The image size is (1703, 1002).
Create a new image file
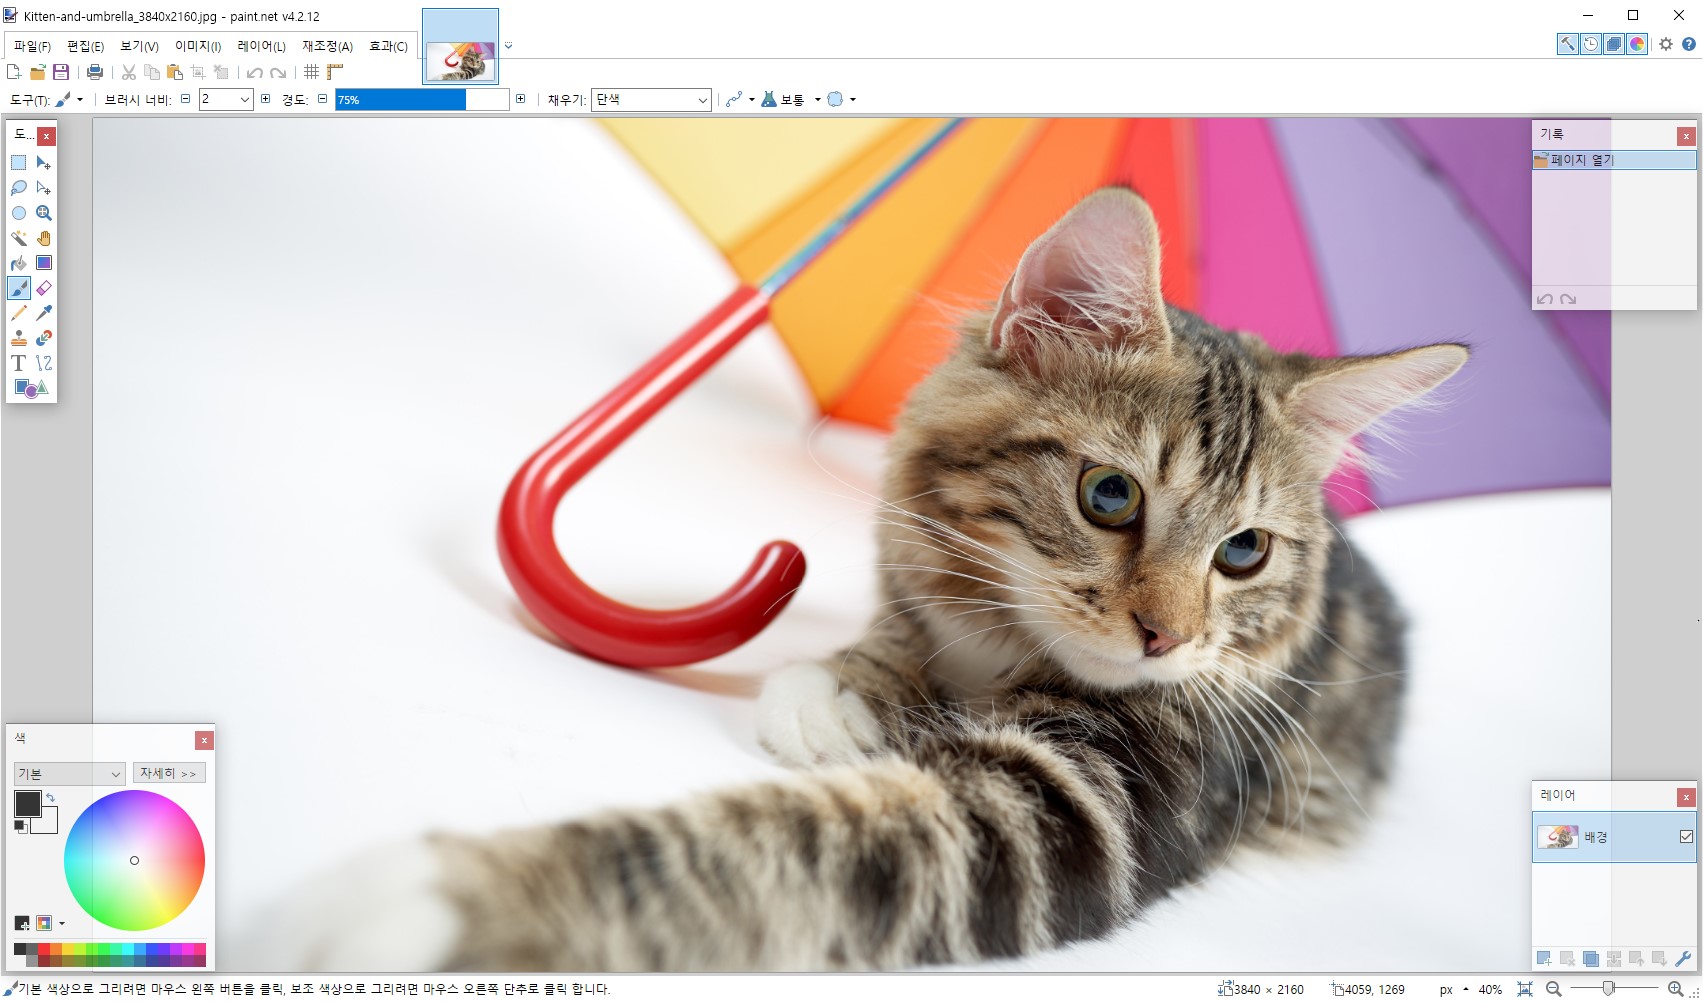click(13, 72)
